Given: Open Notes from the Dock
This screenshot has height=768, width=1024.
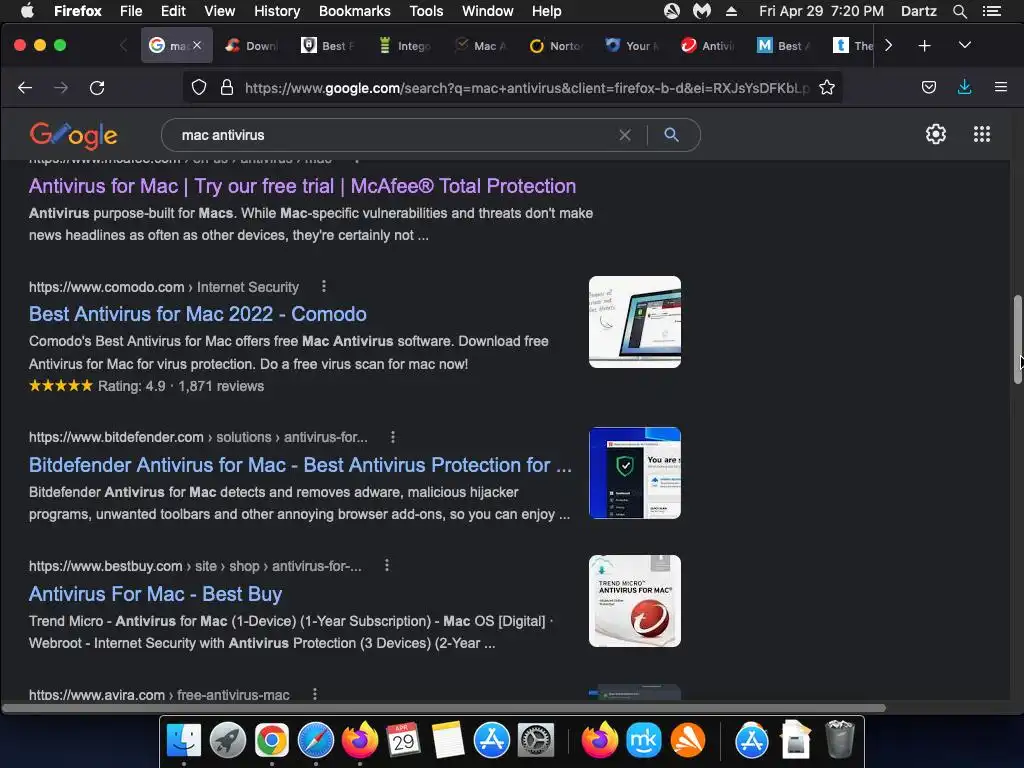Looking at the screenshot, I should point(447,740).
